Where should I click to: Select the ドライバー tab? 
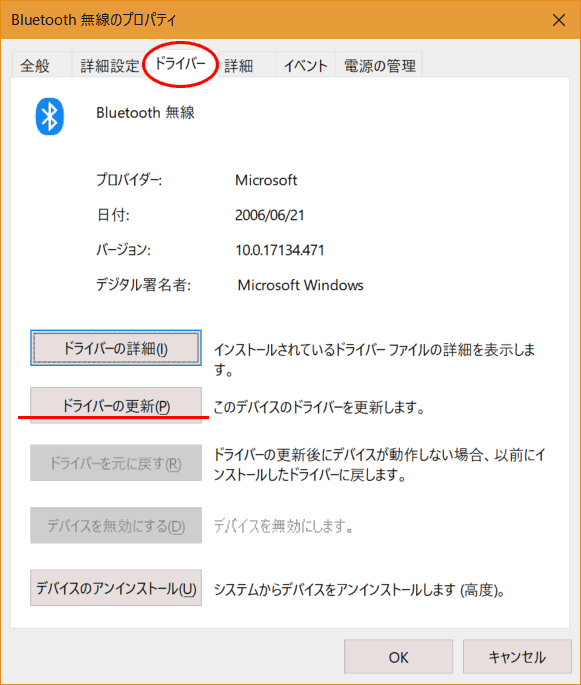coord(180,64)
